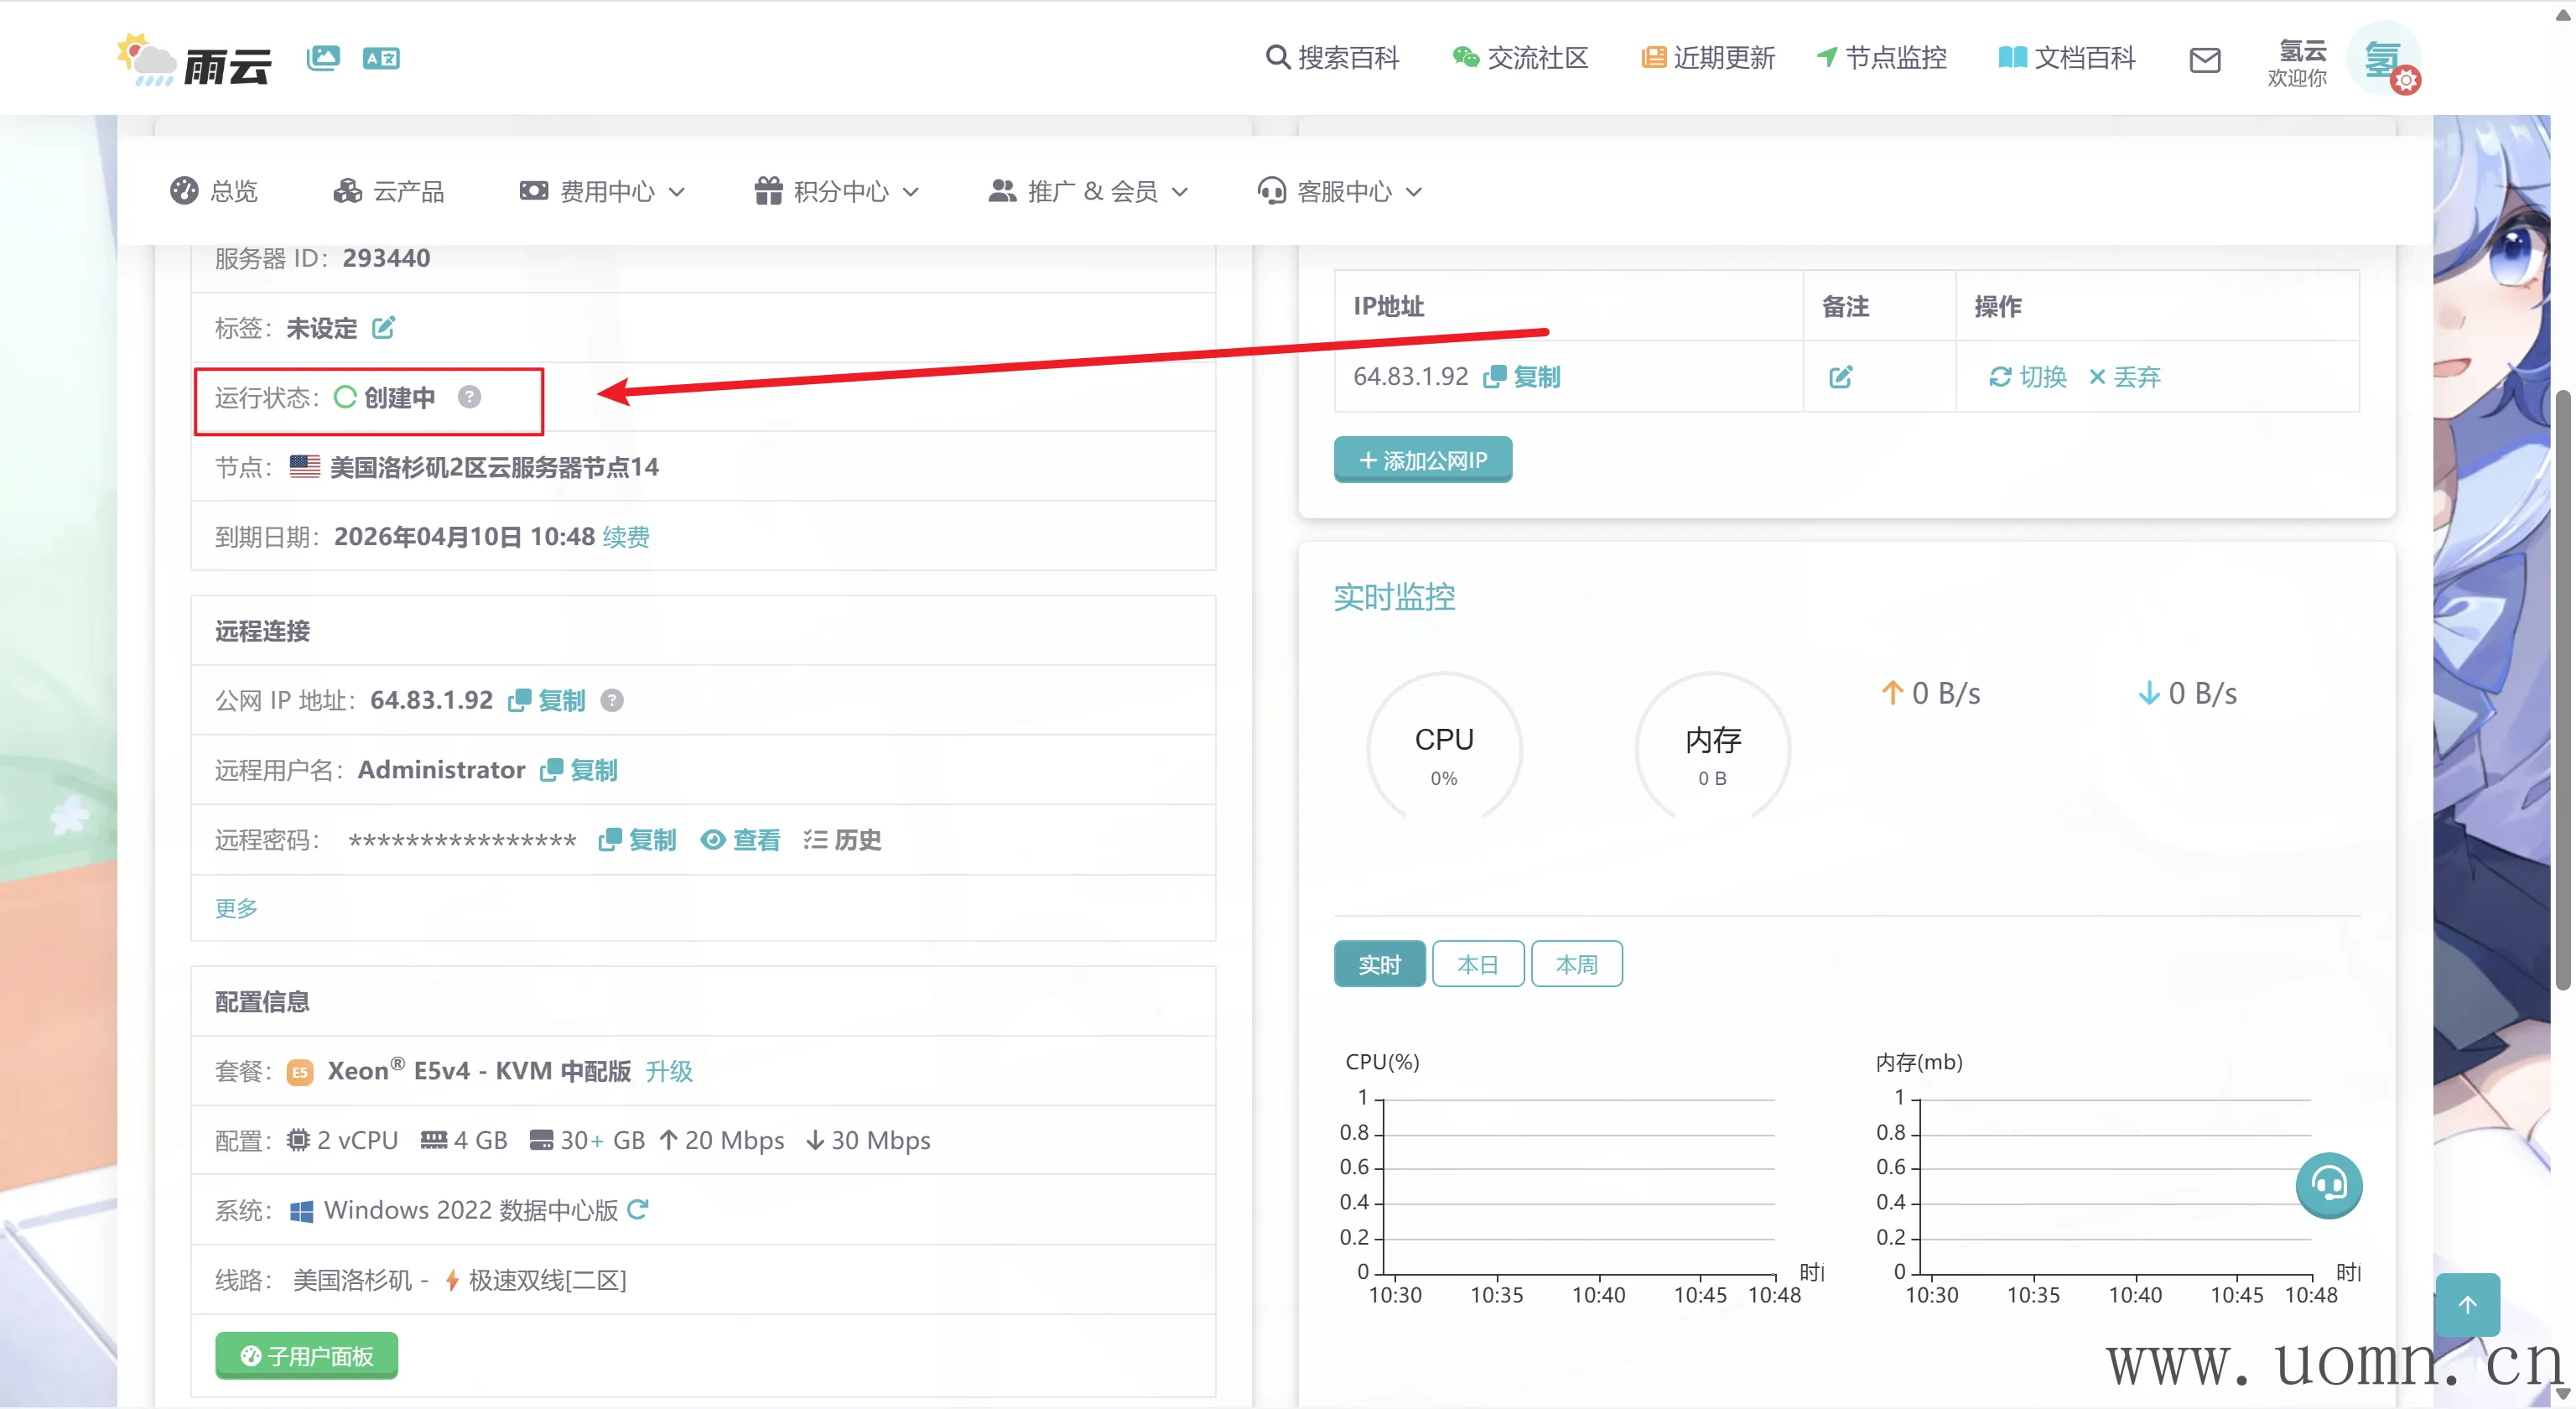The image size is (2576, 1409).
Task: Click the language translate icon in the header
Action: coord(381,58)
